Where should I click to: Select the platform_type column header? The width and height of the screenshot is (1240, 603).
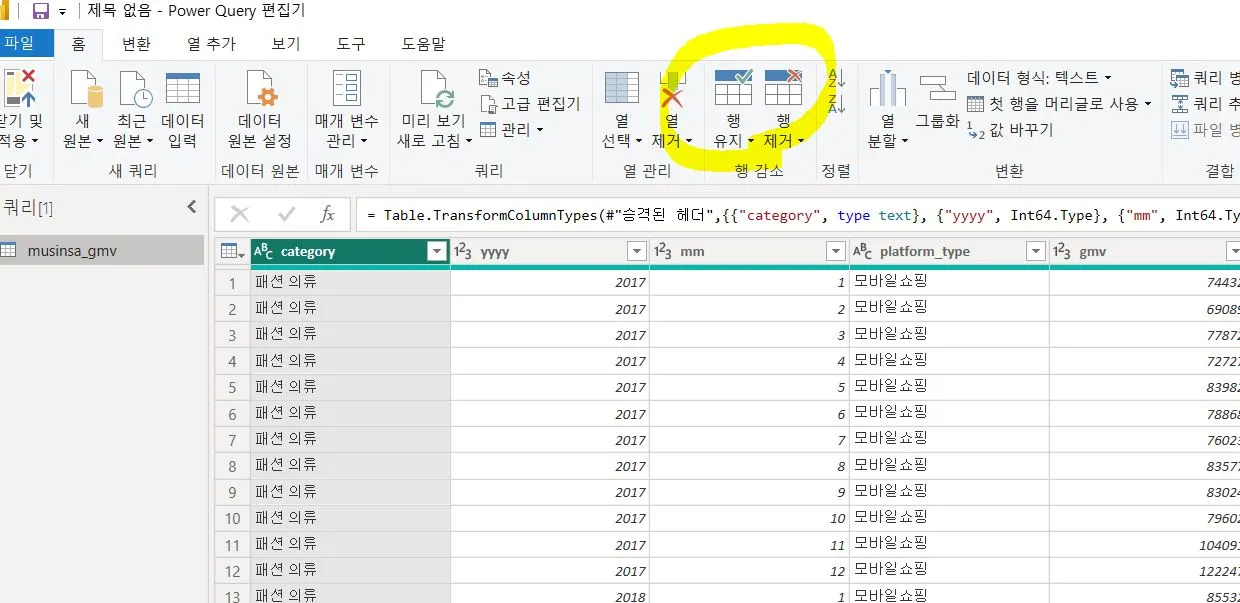949,252
